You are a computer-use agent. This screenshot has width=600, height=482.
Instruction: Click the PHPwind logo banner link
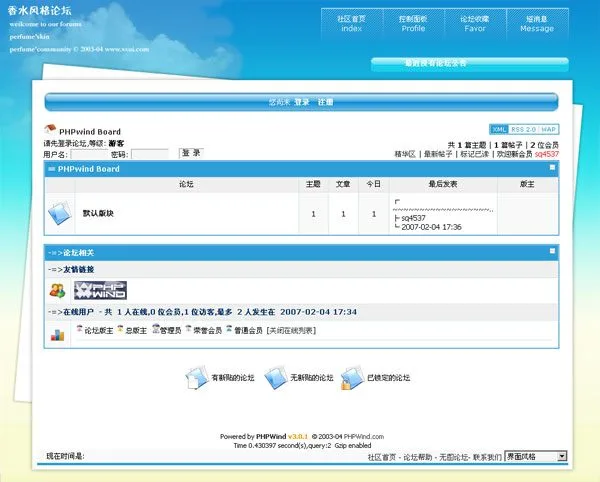(101, 290)
